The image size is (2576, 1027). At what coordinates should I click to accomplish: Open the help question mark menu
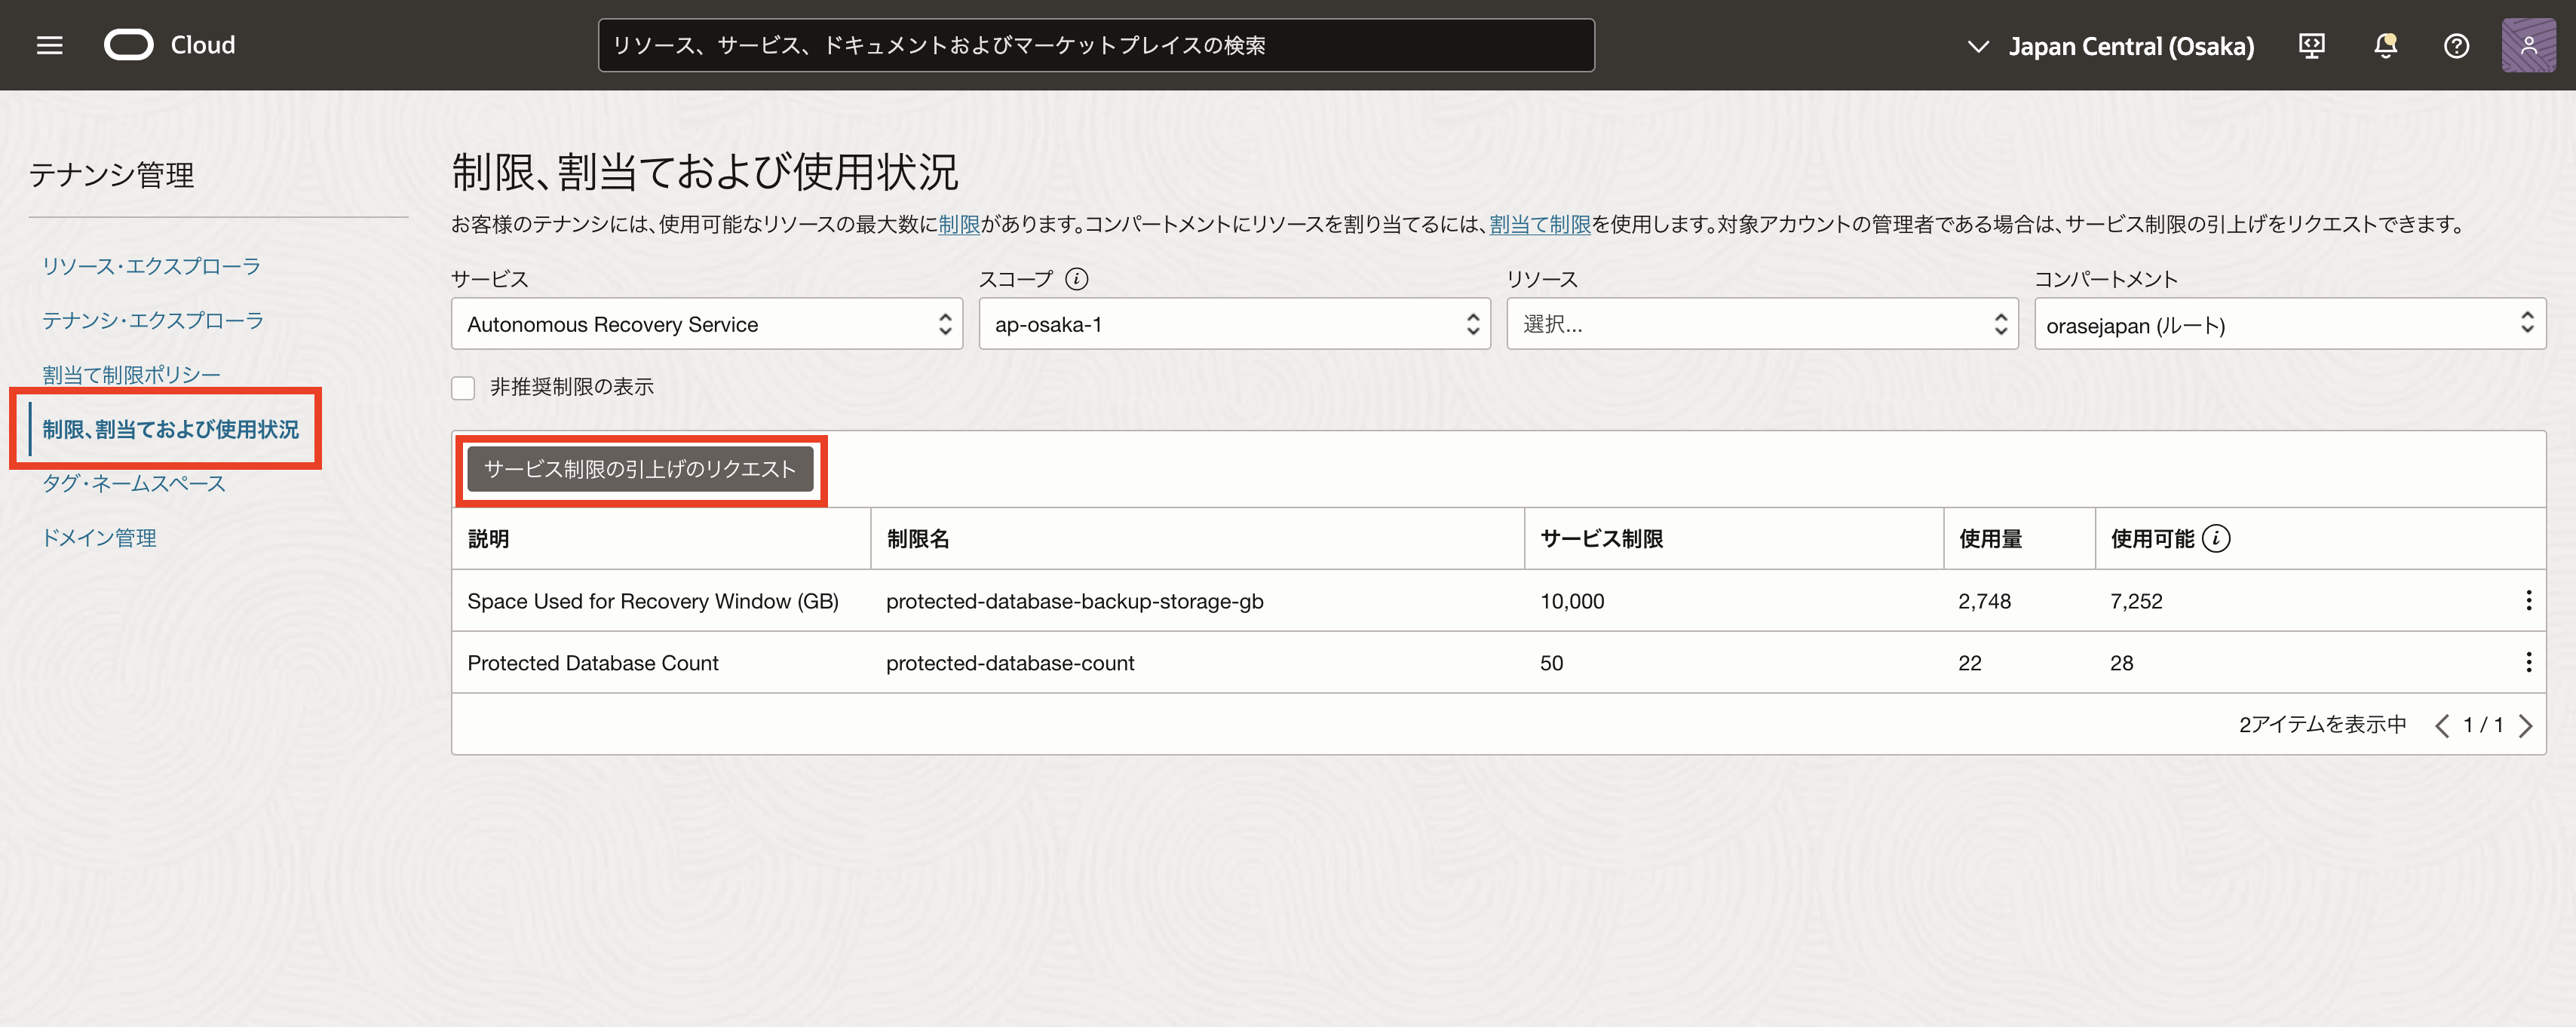(x=2456, y=45)
